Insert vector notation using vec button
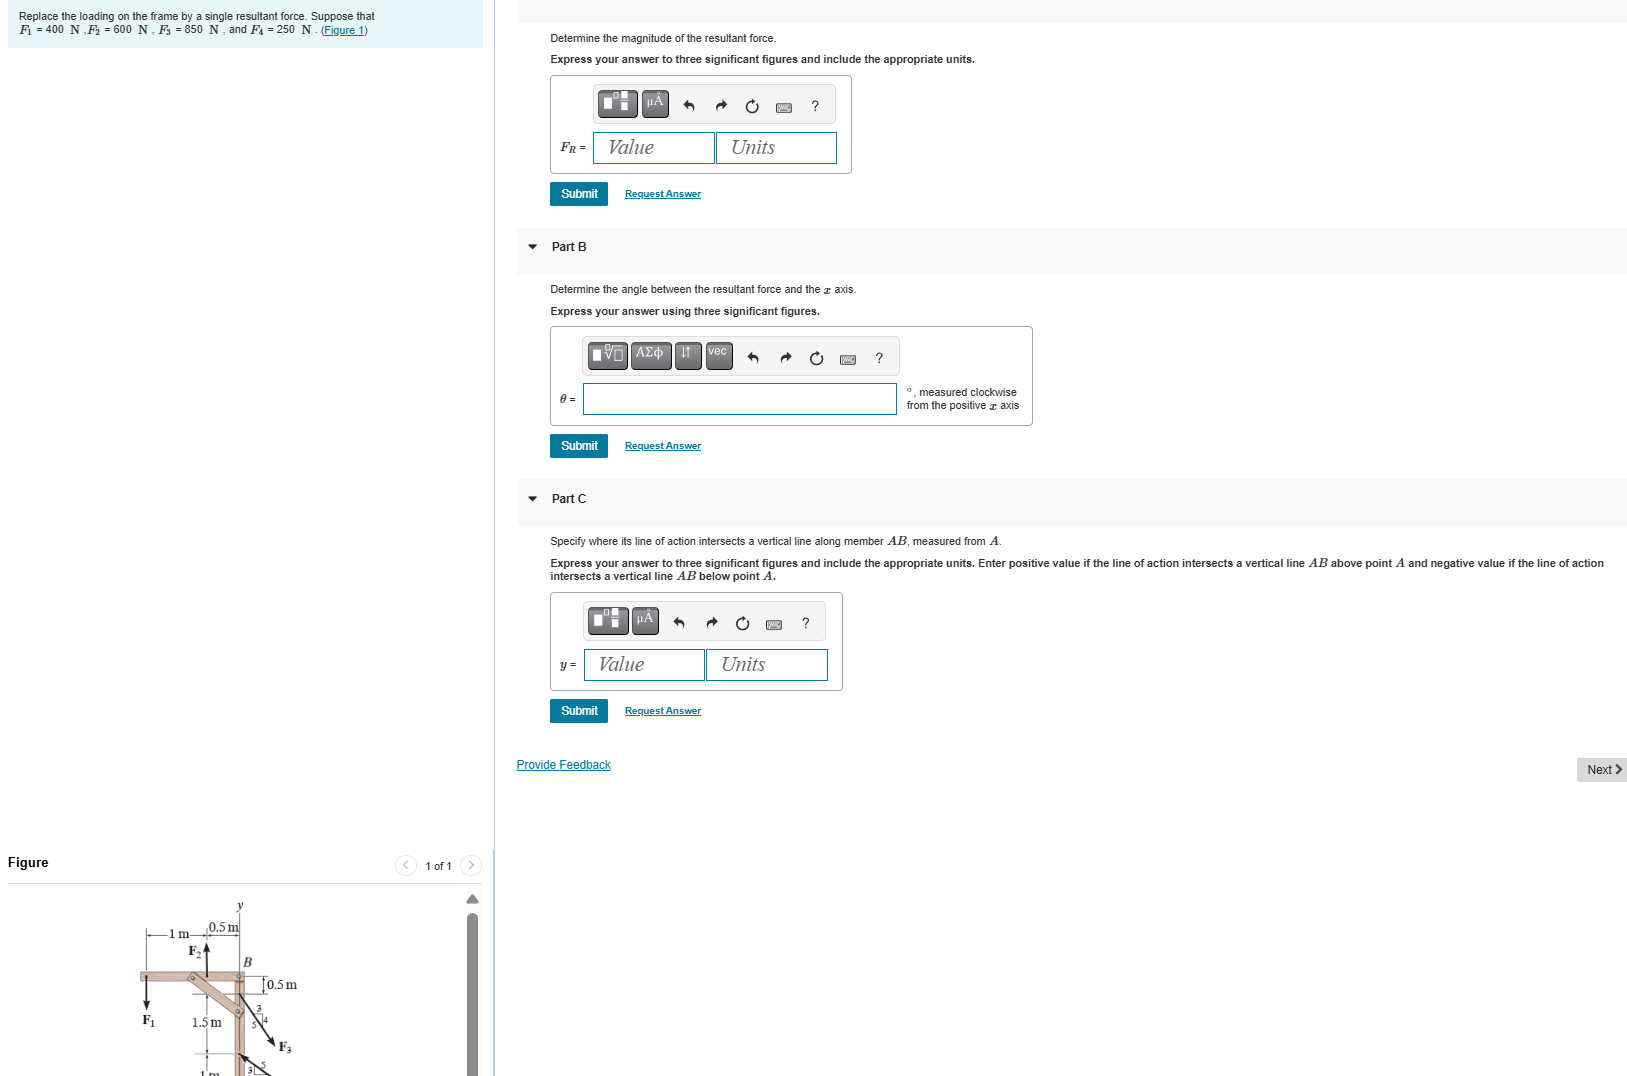The height and width of the screenshot is (1076, 1627). 719,355
